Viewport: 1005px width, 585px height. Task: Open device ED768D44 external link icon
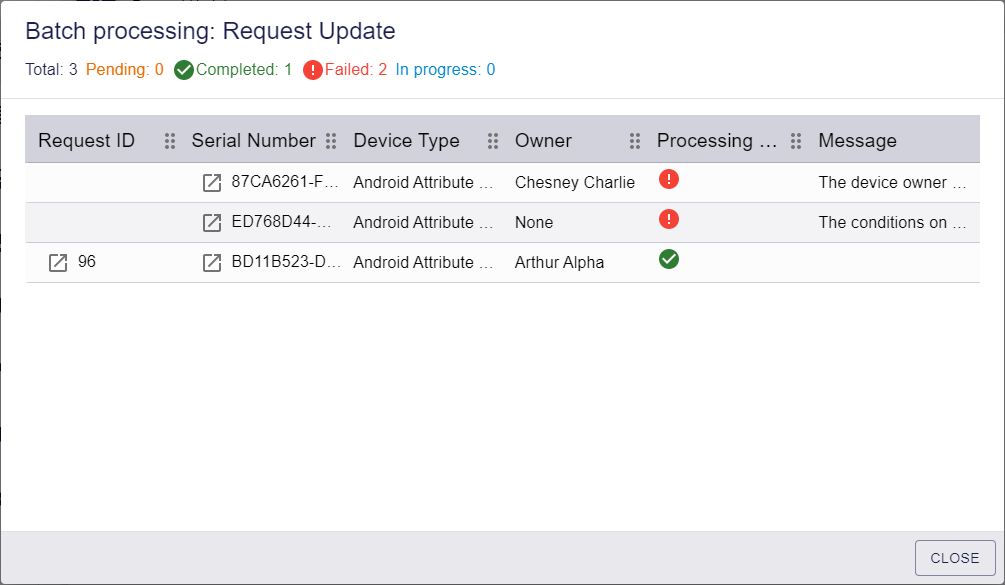(x=212, y=223)
